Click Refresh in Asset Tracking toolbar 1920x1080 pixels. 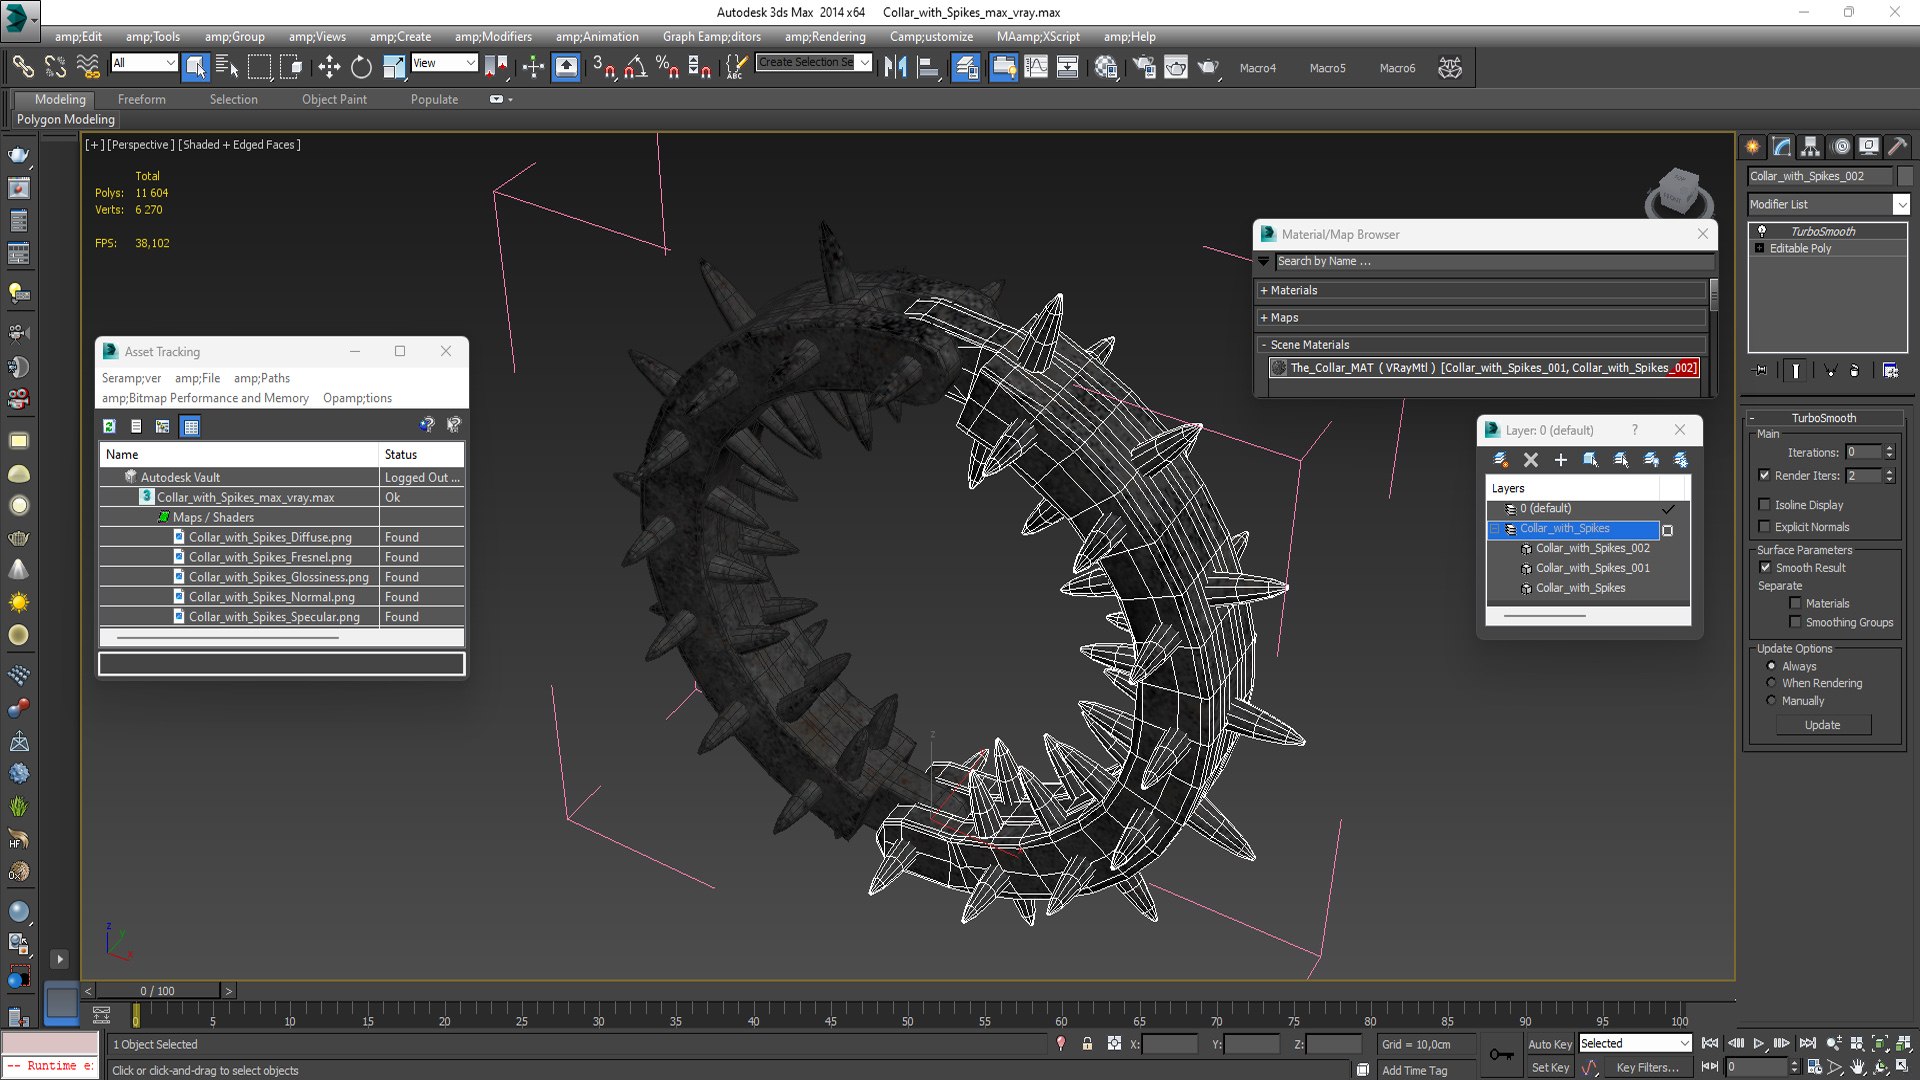point(109,426)
